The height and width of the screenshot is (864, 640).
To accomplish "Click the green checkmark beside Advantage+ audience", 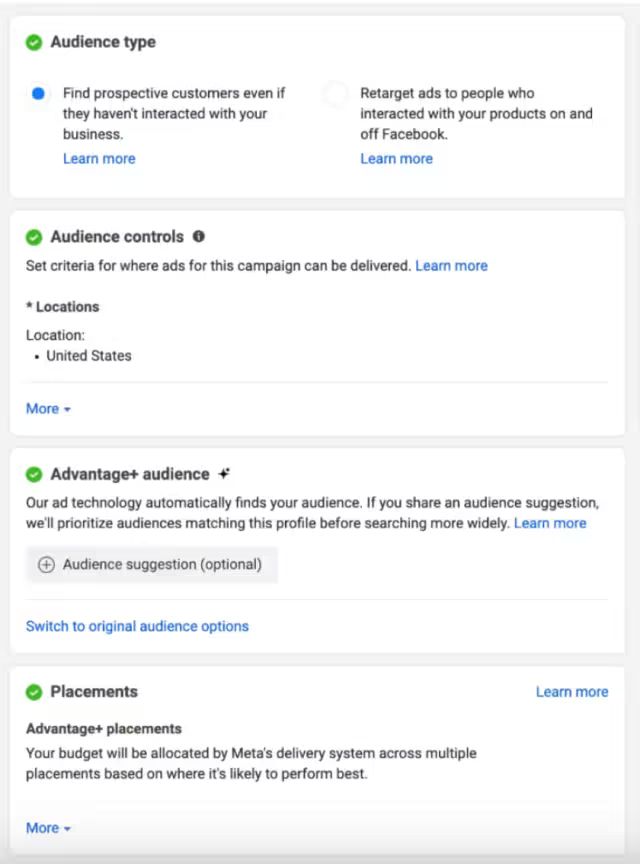I will pyautogui.click(x=34, y=474).
